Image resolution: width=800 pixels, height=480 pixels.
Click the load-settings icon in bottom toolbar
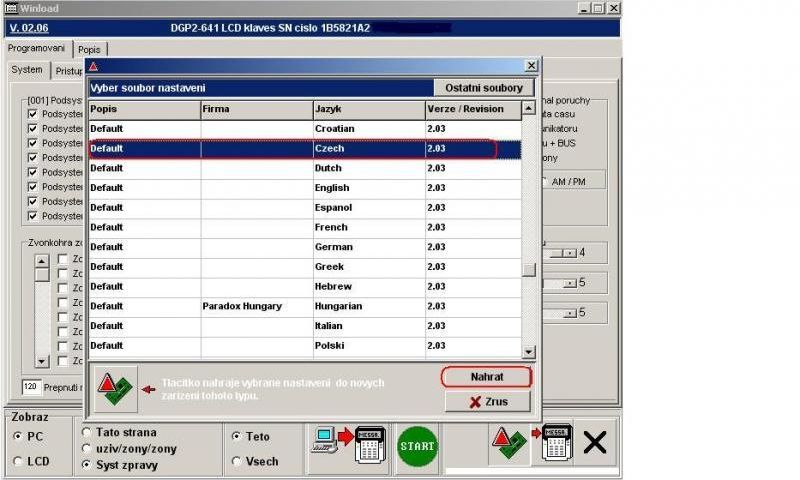(509, 445)
